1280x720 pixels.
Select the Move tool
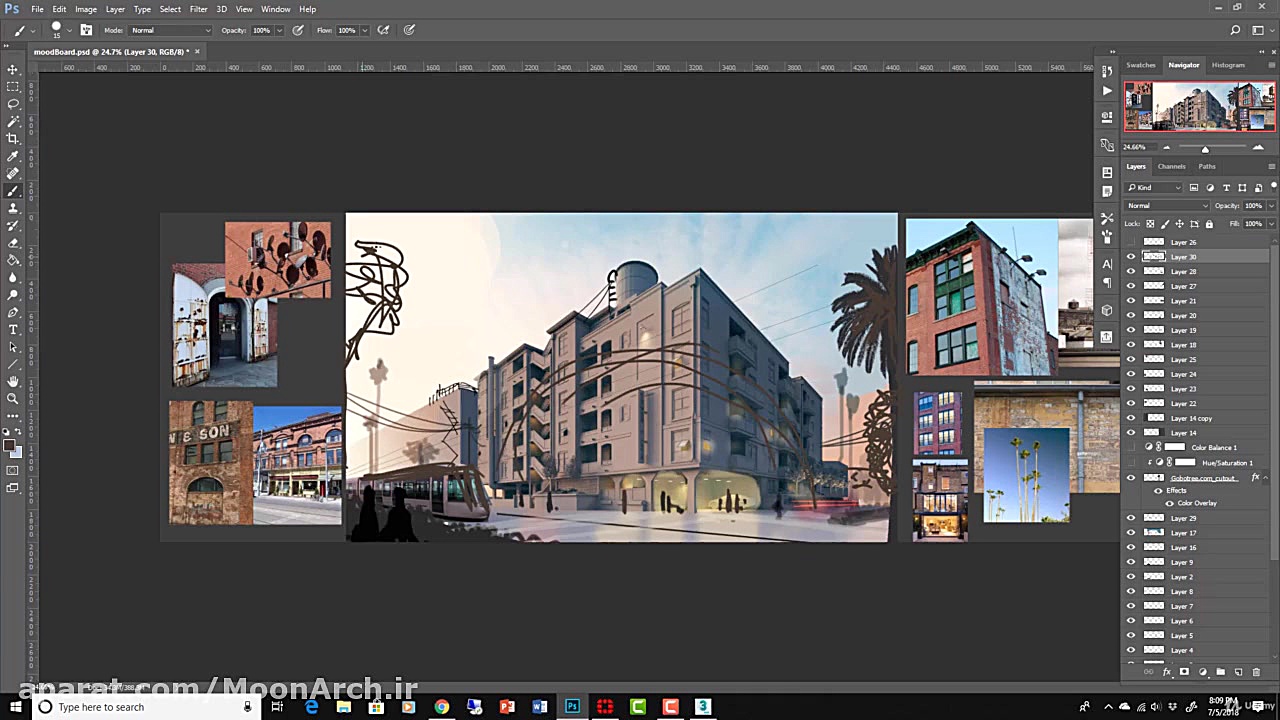click(13, 69)
